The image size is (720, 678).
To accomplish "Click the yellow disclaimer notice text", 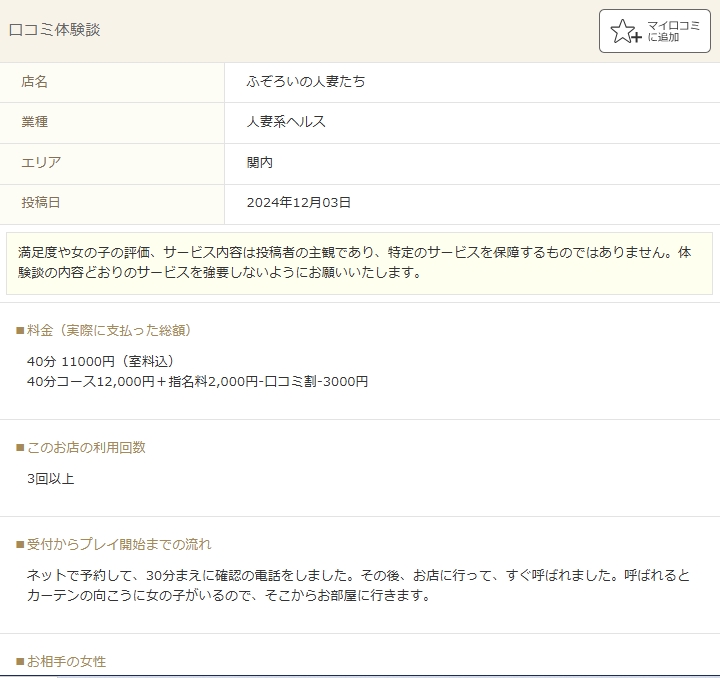I will (x=359, y=263).
